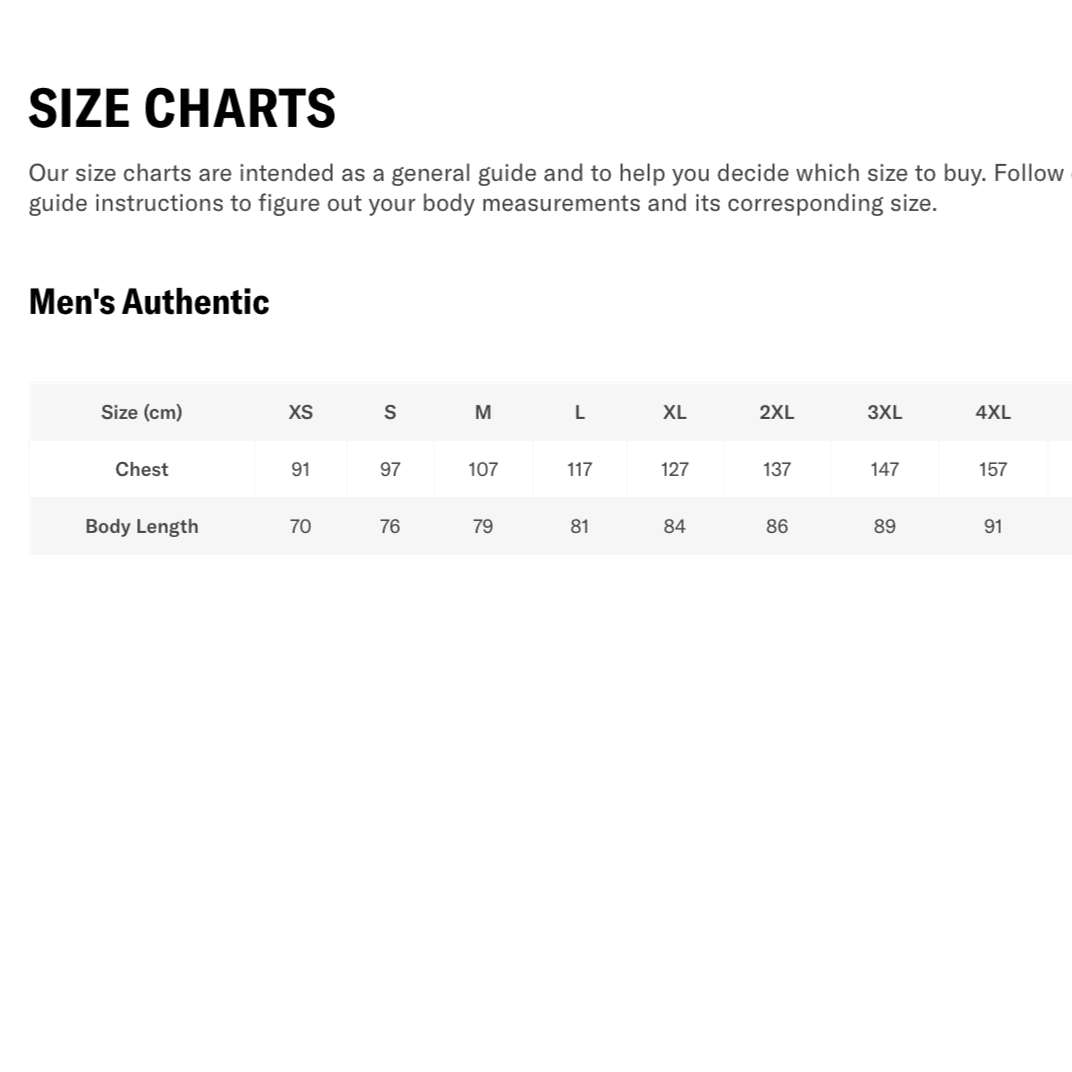
Task: Click the chest value 97 for size S
Action: 390,469
